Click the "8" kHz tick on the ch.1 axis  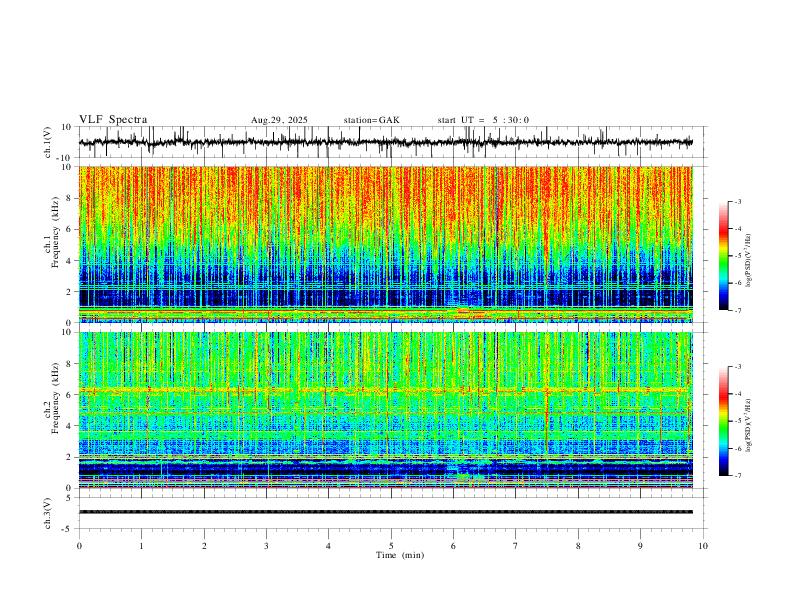(70, 198)
